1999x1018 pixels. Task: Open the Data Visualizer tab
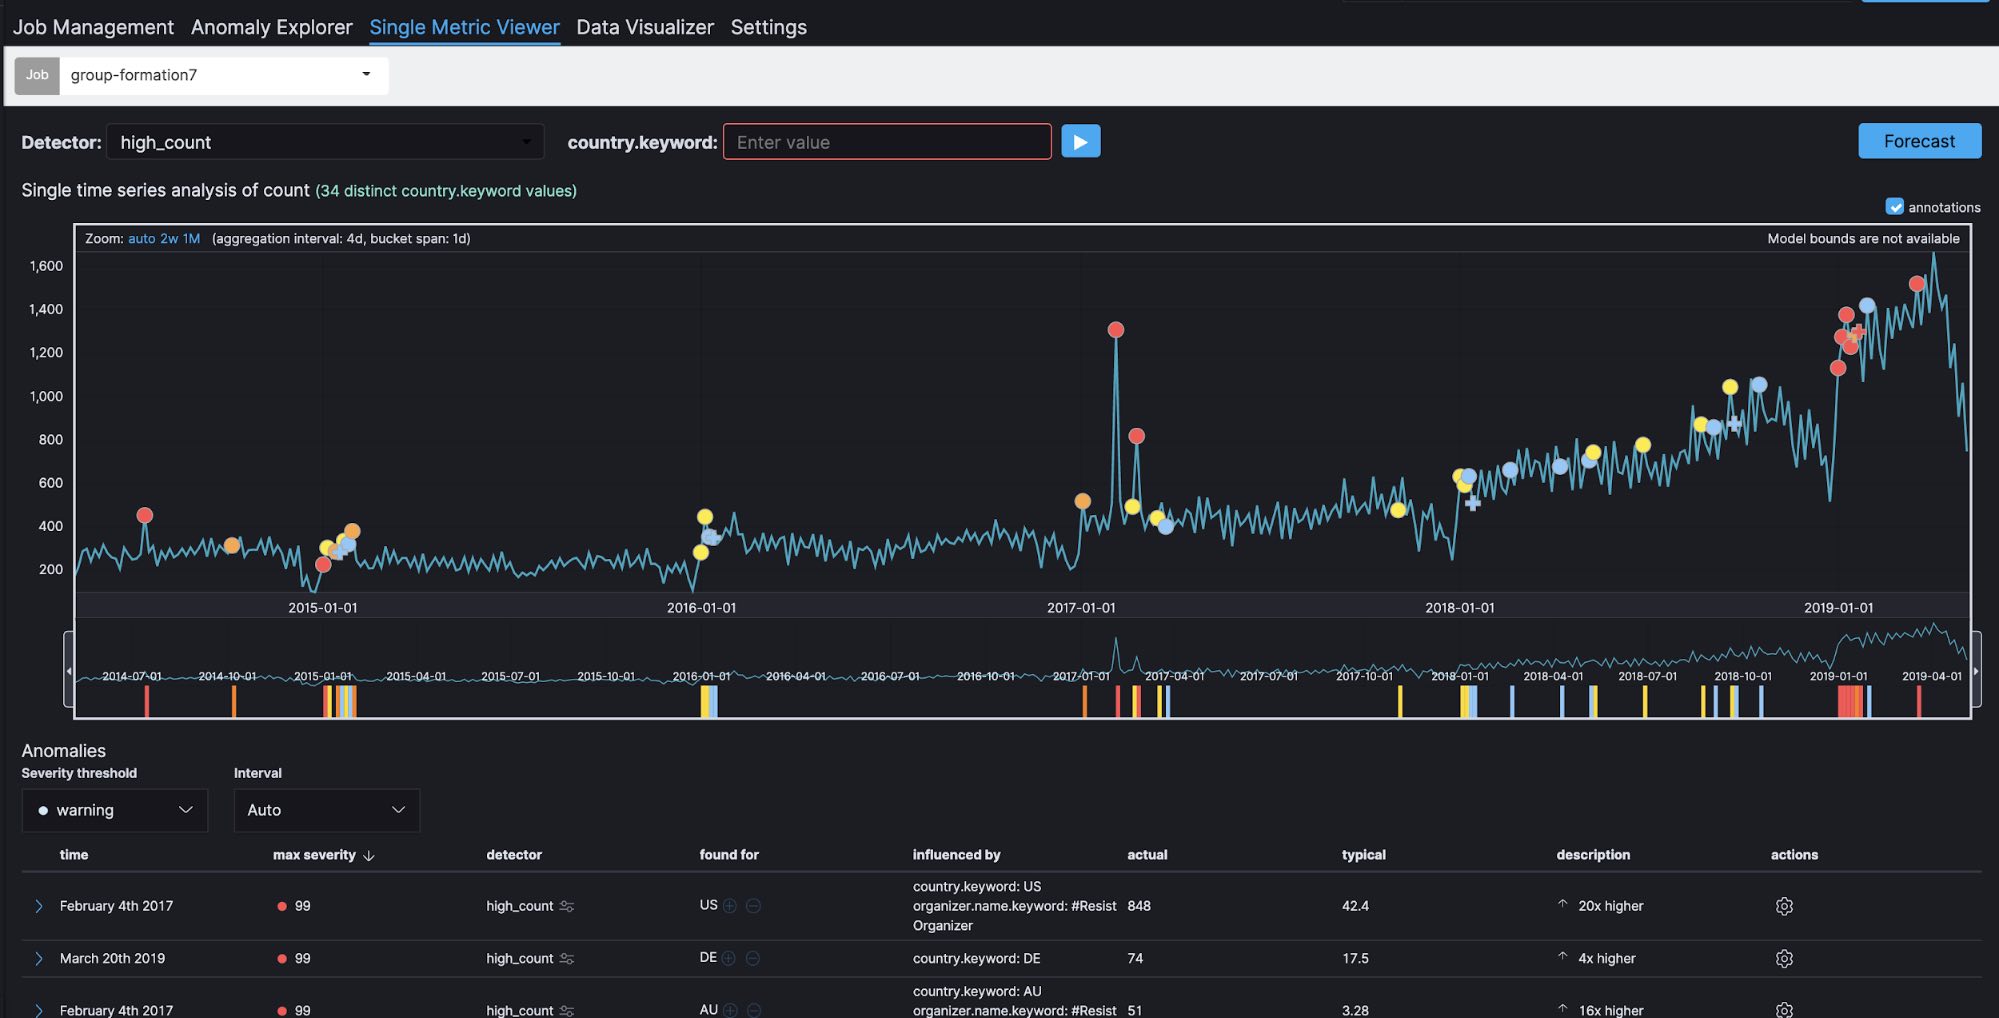click(x=644, y=27)
